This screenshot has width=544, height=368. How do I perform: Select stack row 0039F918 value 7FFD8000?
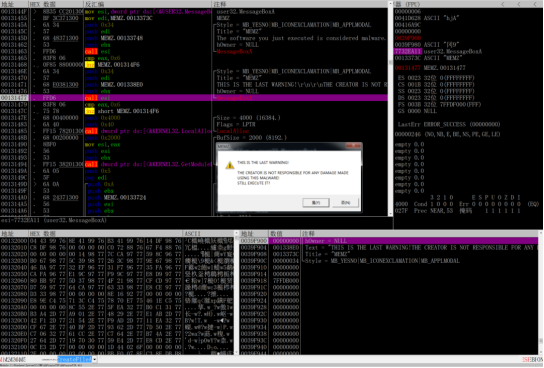pyautogui.click(x=389, y=281)
